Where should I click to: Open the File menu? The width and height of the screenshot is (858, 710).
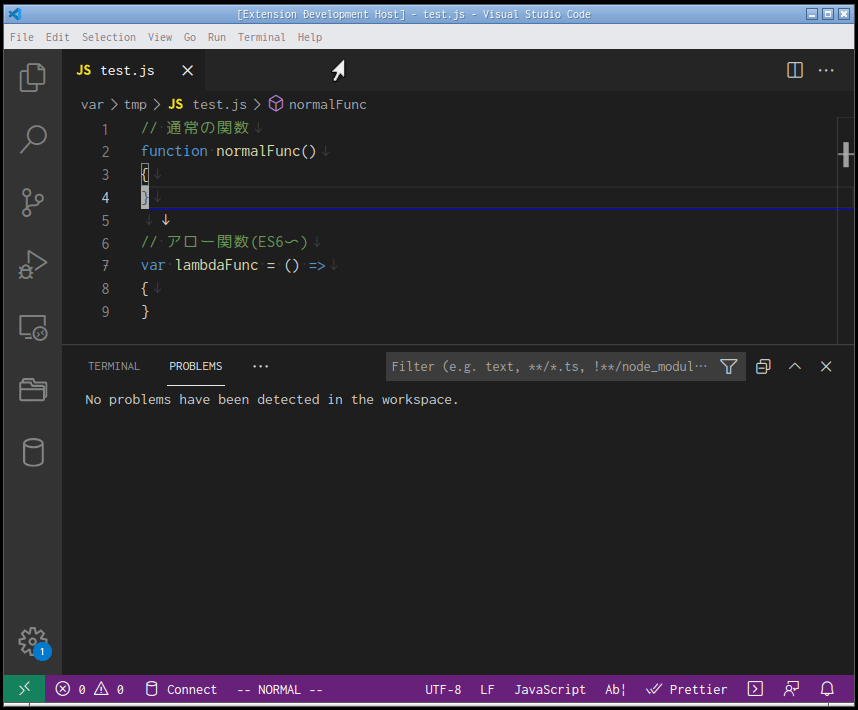tap(22, 37)
